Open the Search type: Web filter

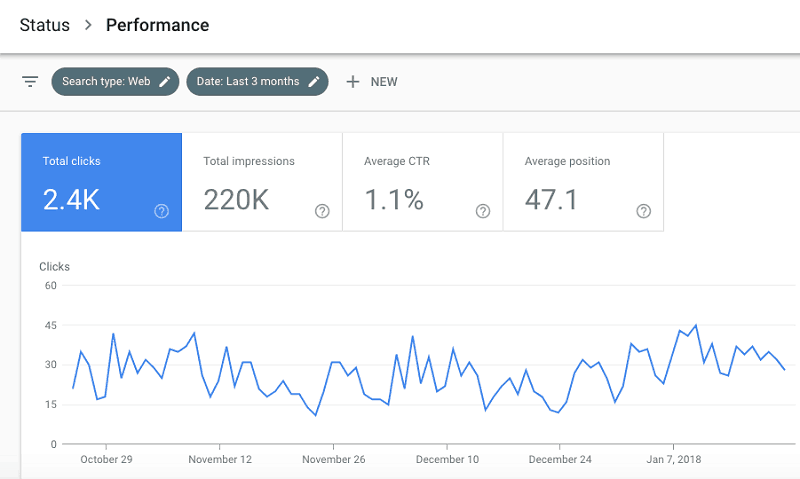click(105, 82)
